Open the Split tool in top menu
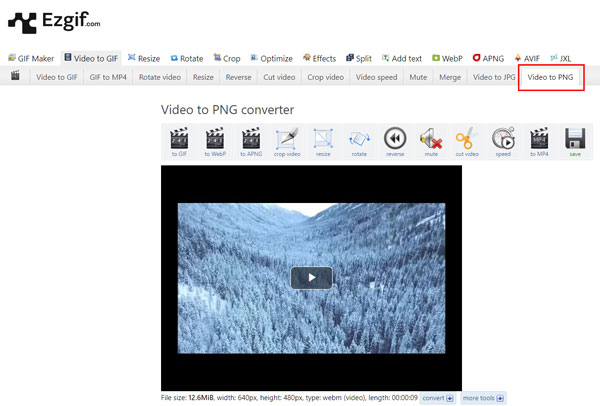The width and height of the screenshot is (600, 406). [359, 59]
